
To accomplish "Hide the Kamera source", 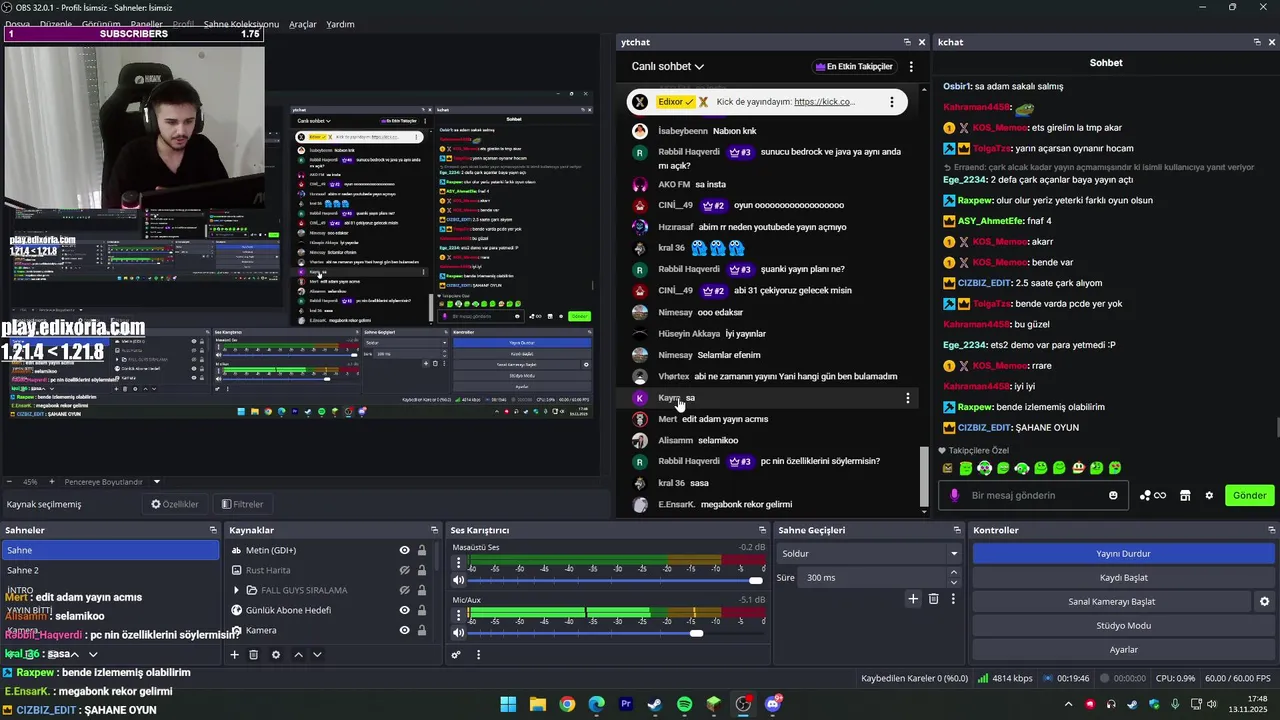I will click(405, 630).
